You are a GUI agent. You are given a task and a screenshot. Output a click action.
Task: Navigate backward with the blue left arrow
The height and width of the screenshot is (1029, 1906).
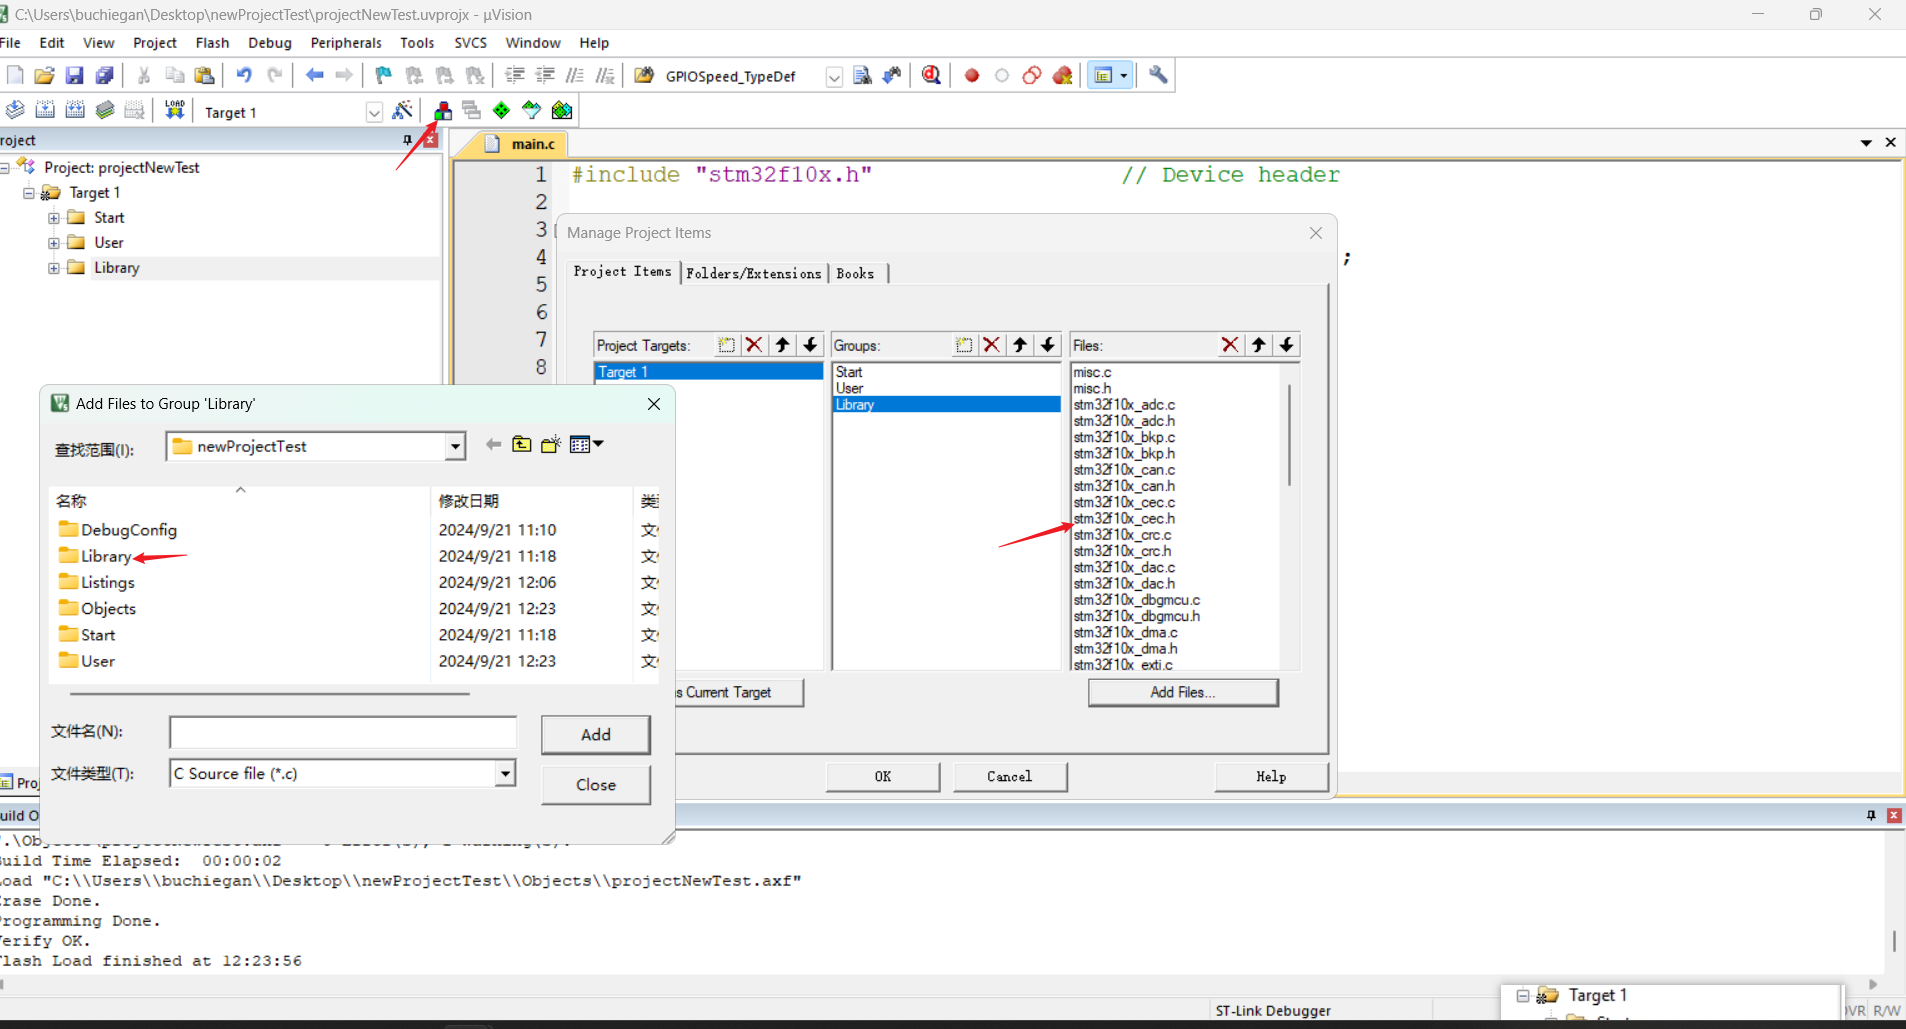click(x=314, y=75)
